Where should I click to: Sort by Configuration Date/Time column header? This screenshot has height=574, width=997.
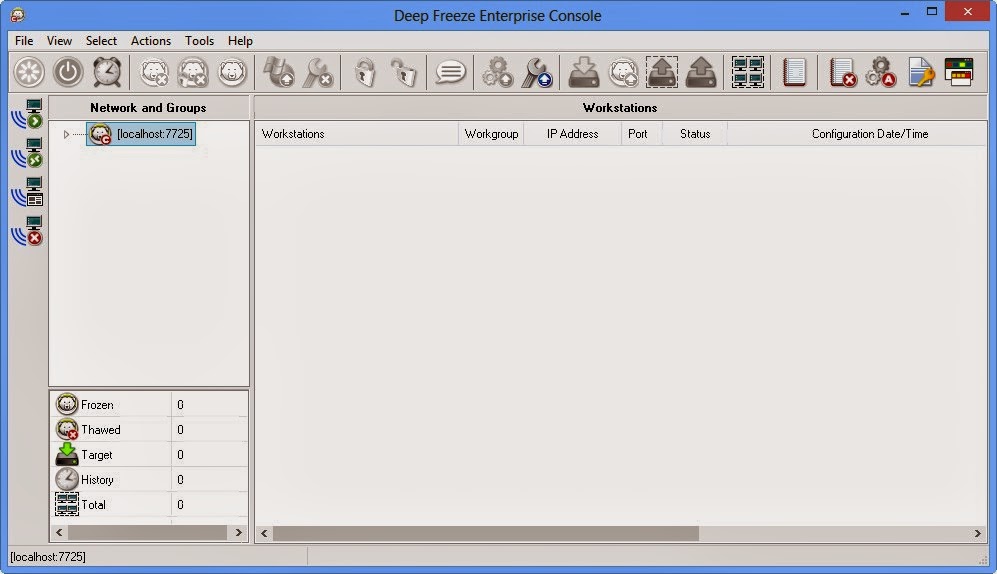857,133
